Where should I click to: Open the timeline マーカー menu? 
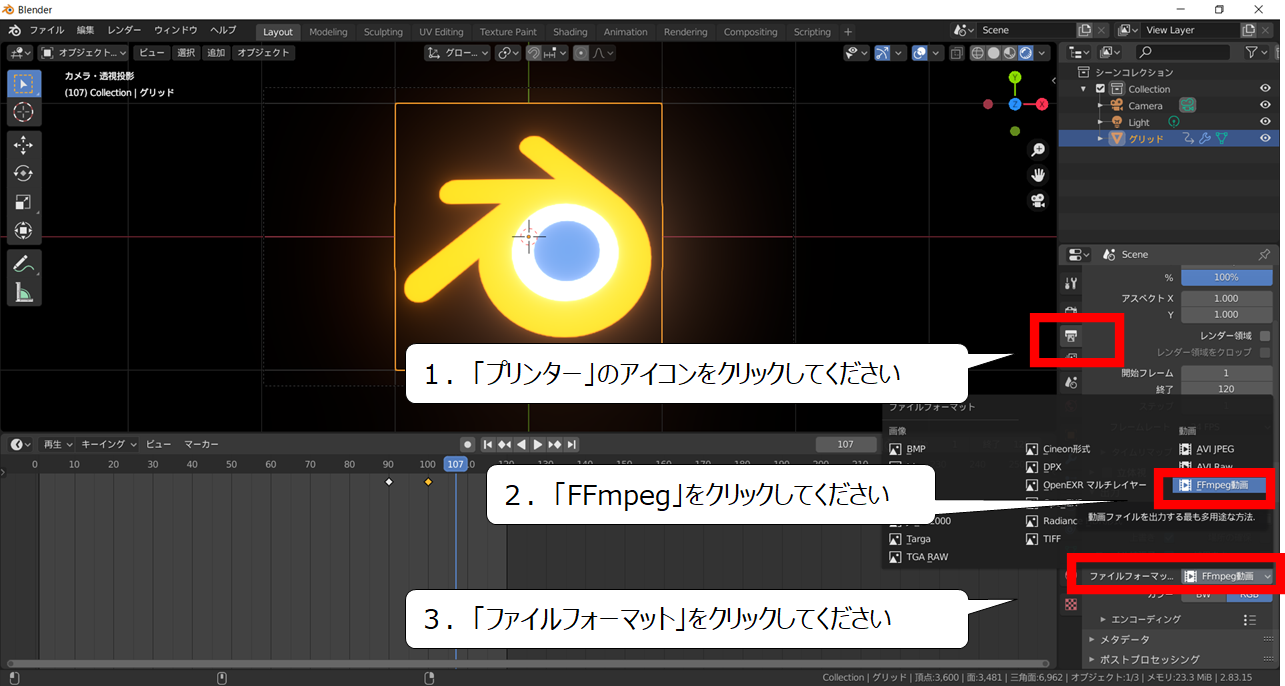click(x=201, y=444)
